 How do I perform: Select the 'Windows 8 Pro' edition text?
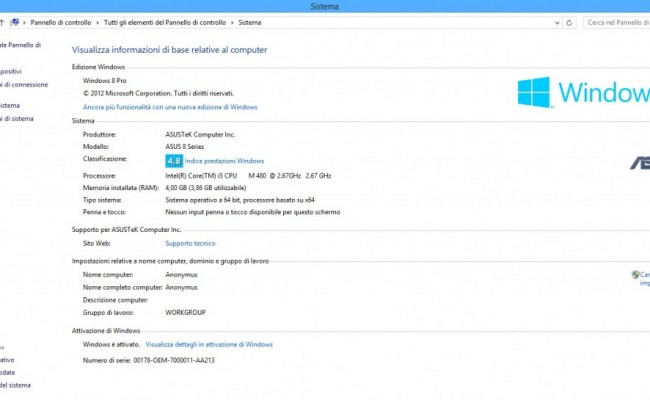click(x=104, y=81)
